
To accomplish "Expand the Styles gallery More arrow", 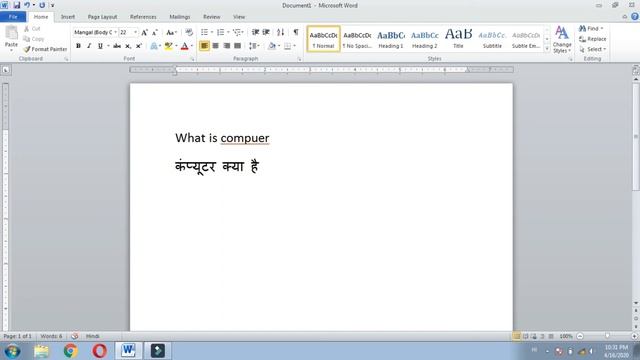I will point(547,49).
